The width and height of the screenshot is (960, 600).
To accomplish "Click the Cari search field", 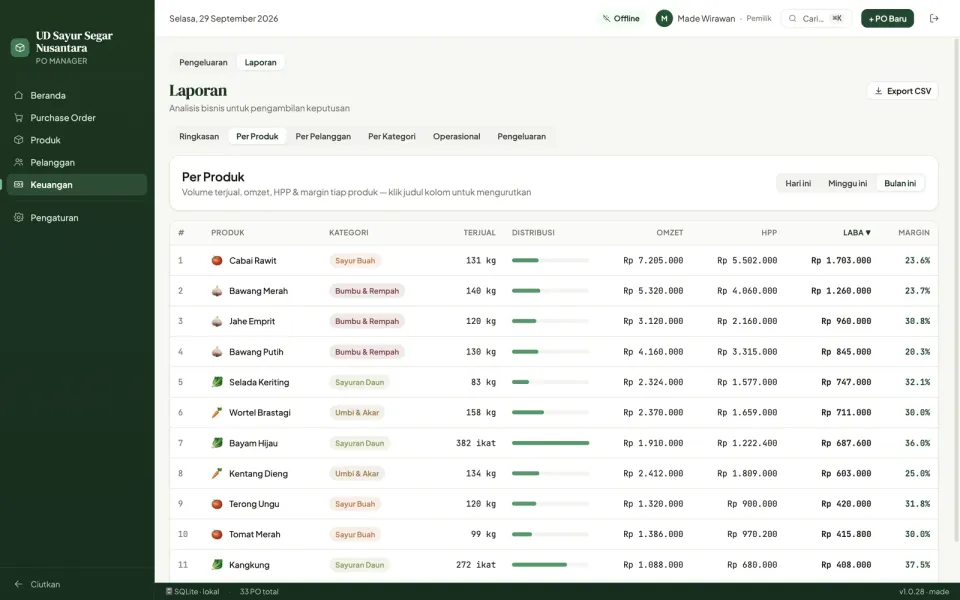I will click(x=816, y=18).
